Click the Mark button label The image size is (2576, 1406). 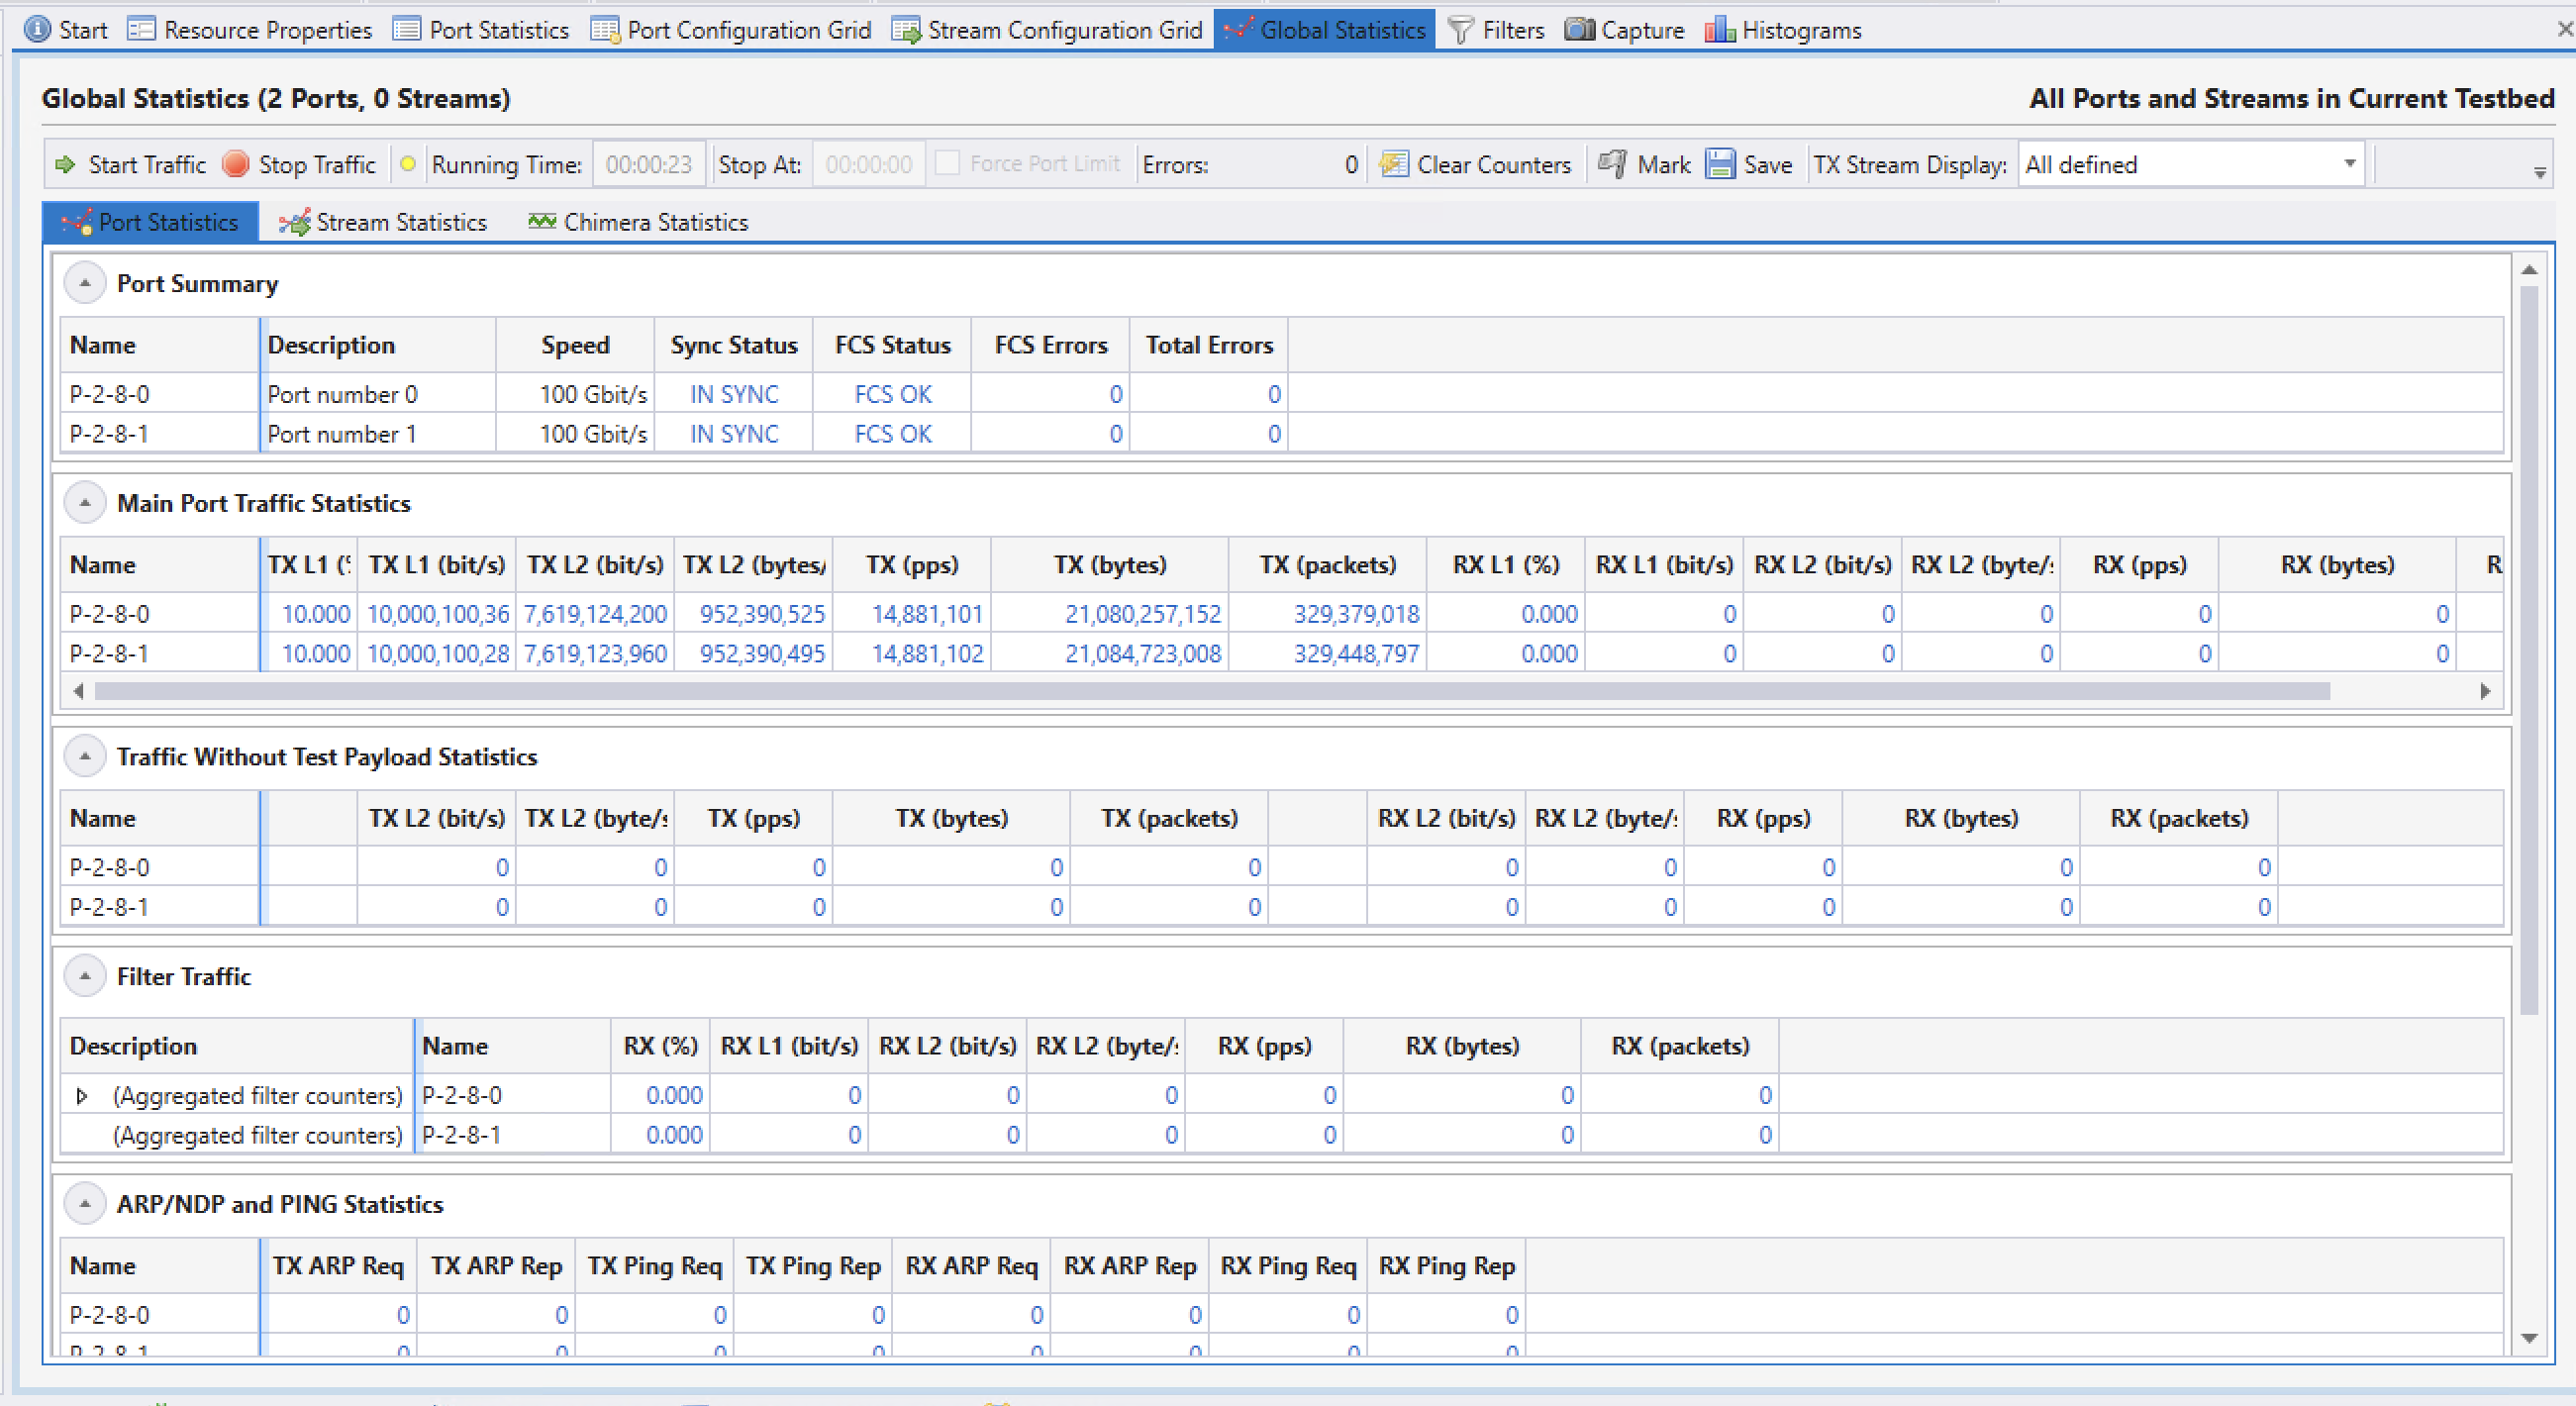click(x=1664, y=165)
